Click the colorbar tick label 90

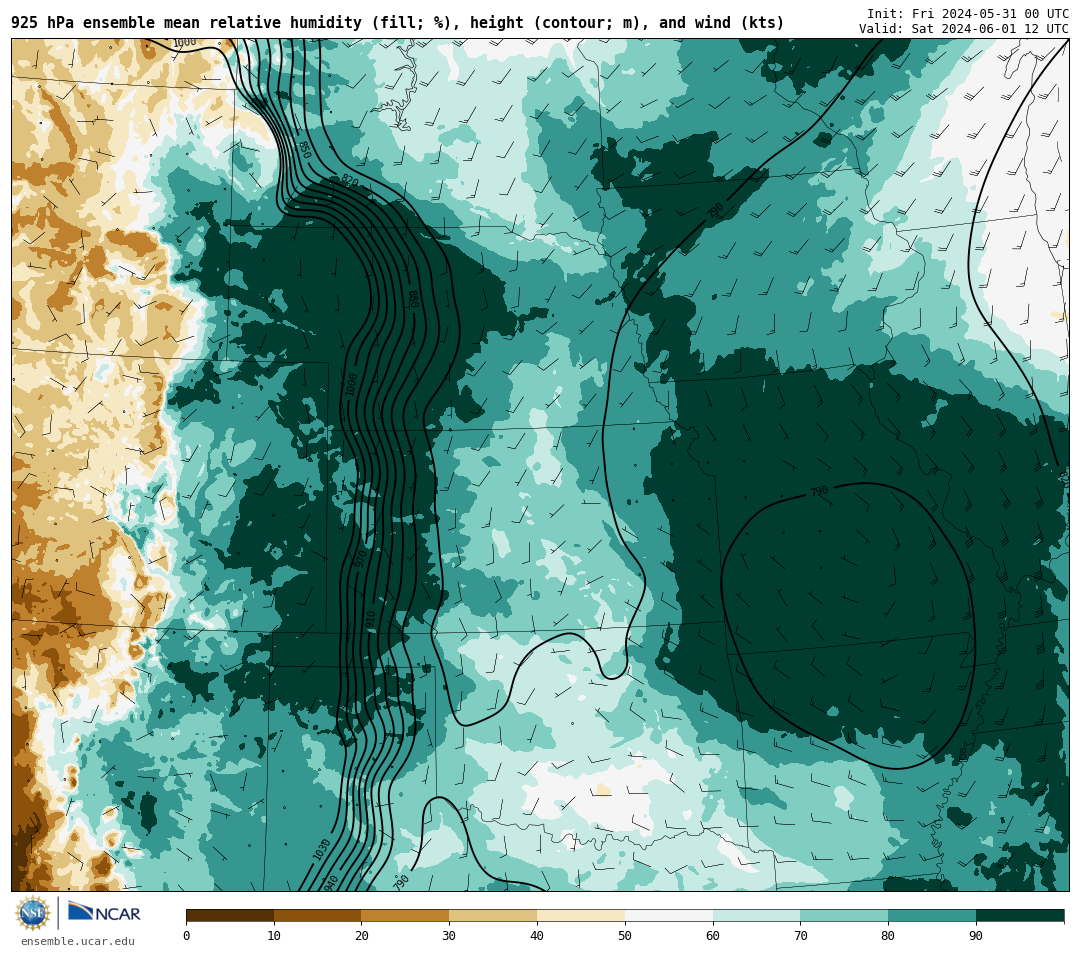(976, 935)
